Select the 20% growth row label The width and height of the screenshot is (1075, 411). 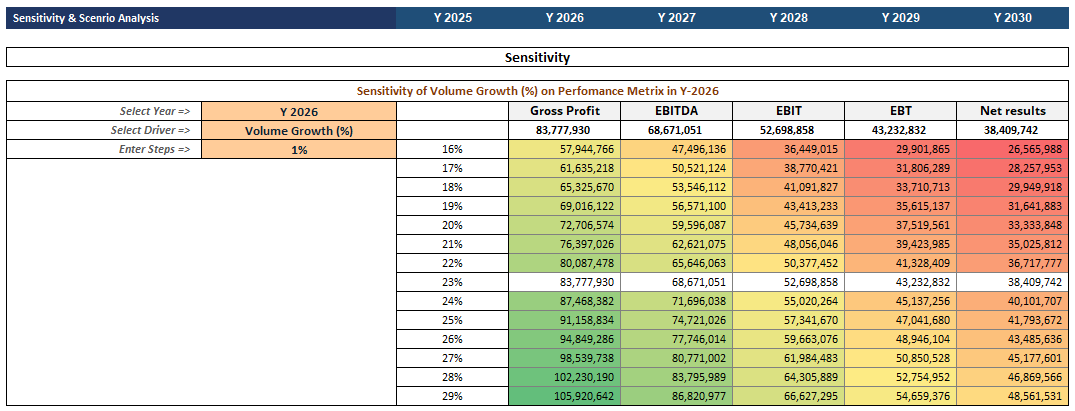(452, 225)
